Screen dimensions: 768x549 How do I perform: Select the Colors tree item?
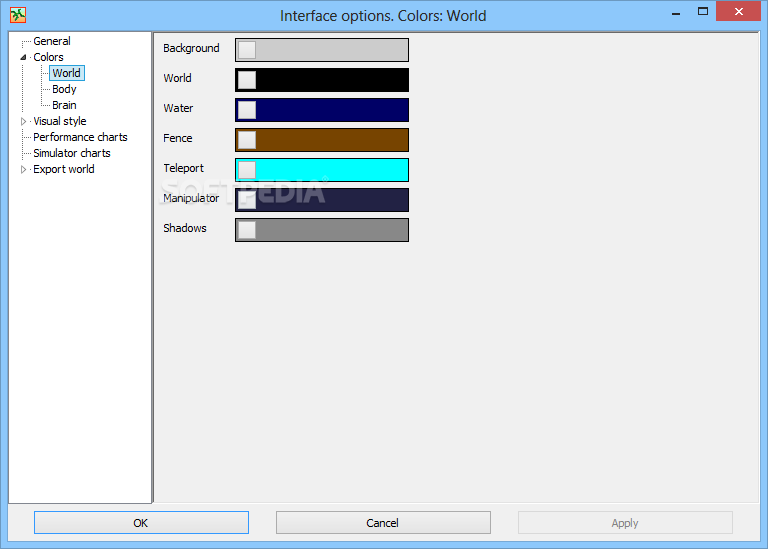point(48,57)
